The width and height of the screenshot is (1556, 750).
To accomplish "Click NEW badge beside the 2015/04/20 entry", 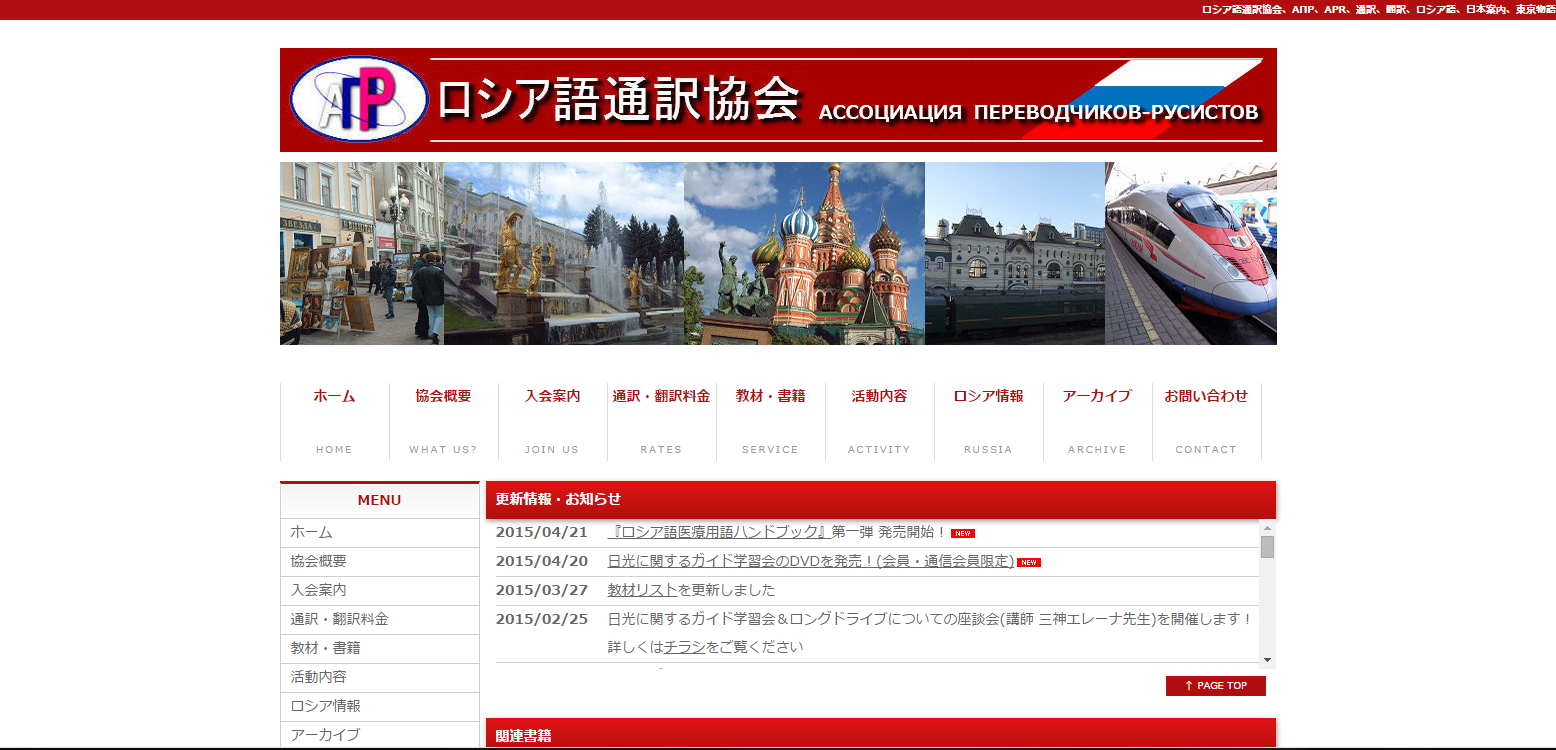I will (1029, 562).
